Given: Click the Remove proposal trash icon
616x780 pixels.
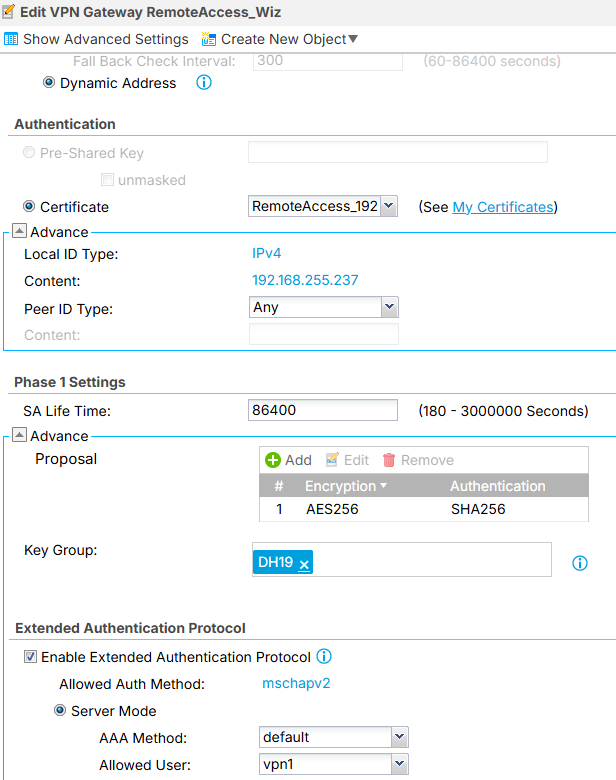Looking at the screenshot, I should pyautogui.click(x=389, y=460).
